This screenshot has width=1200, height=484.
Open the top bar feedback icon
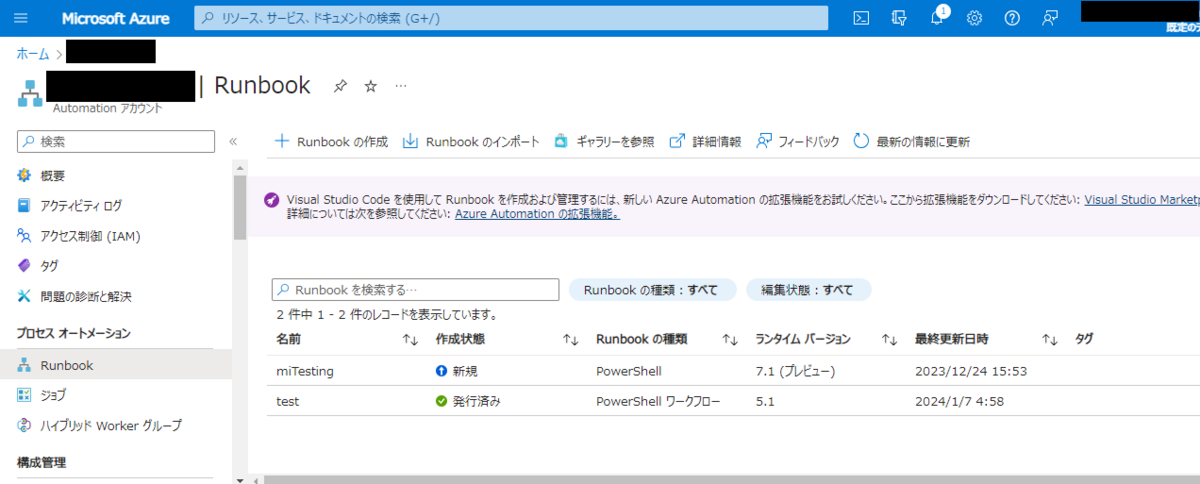click(x=1049, y=18)
